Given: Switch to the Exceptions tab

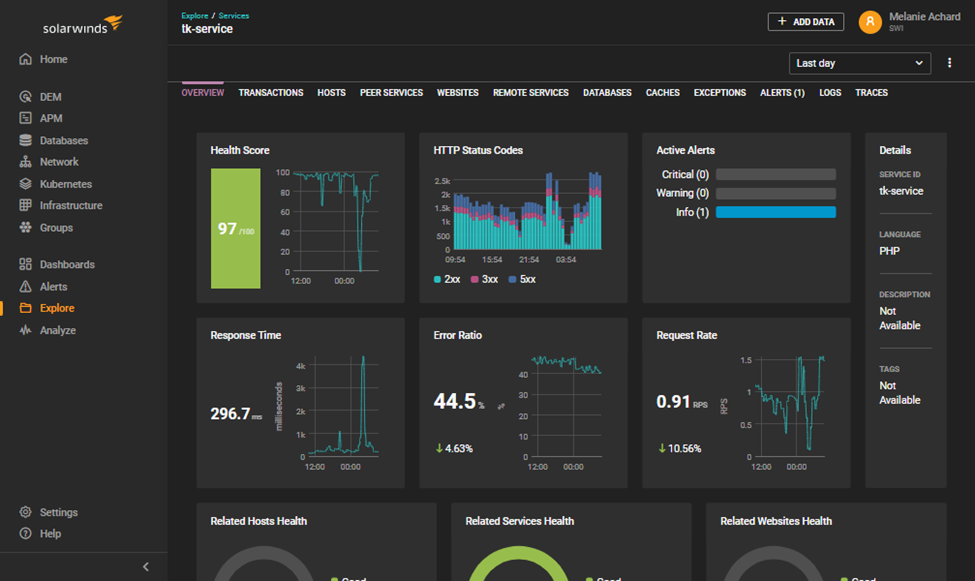Looking at the screenshot, I should click(x=719, y=93).
